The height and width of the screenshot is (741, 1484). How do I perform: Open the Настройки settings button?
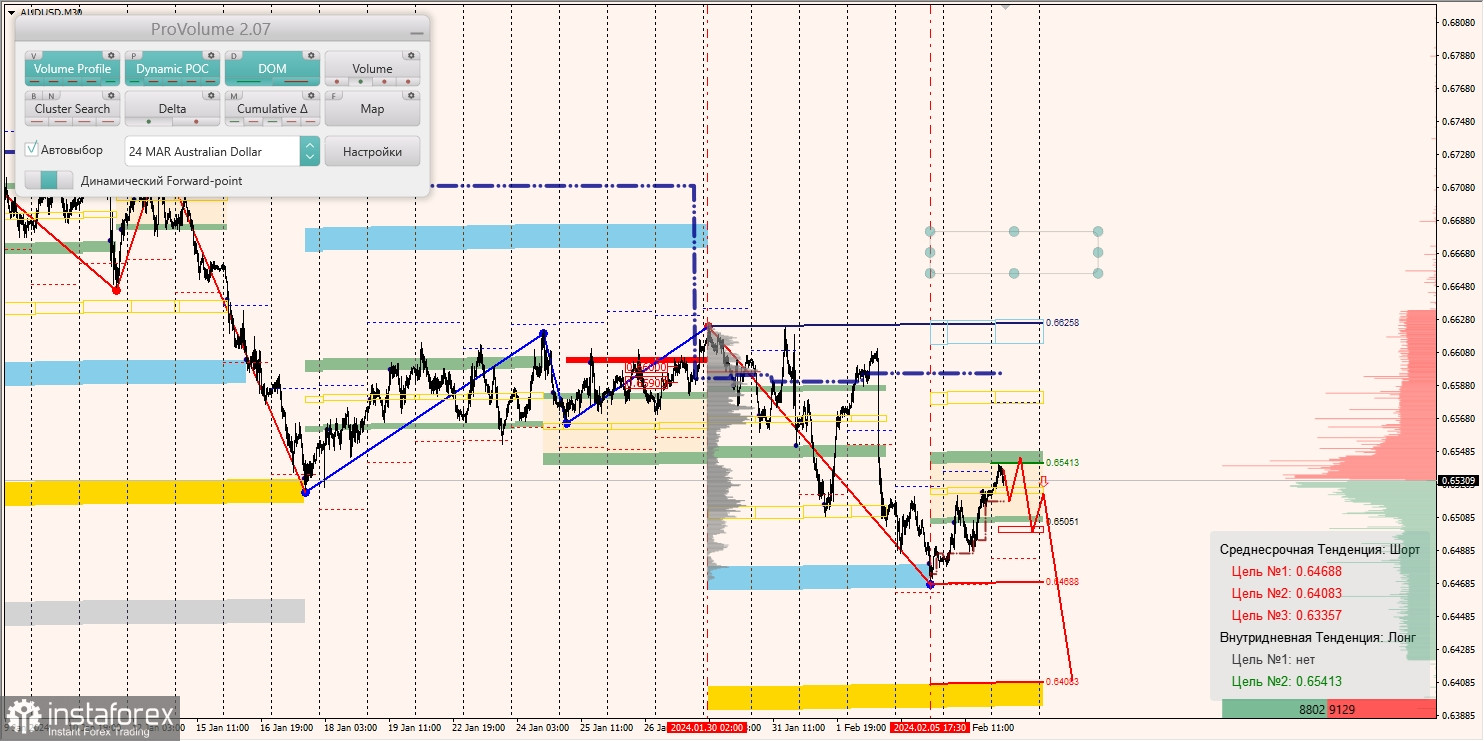(372, 151)
